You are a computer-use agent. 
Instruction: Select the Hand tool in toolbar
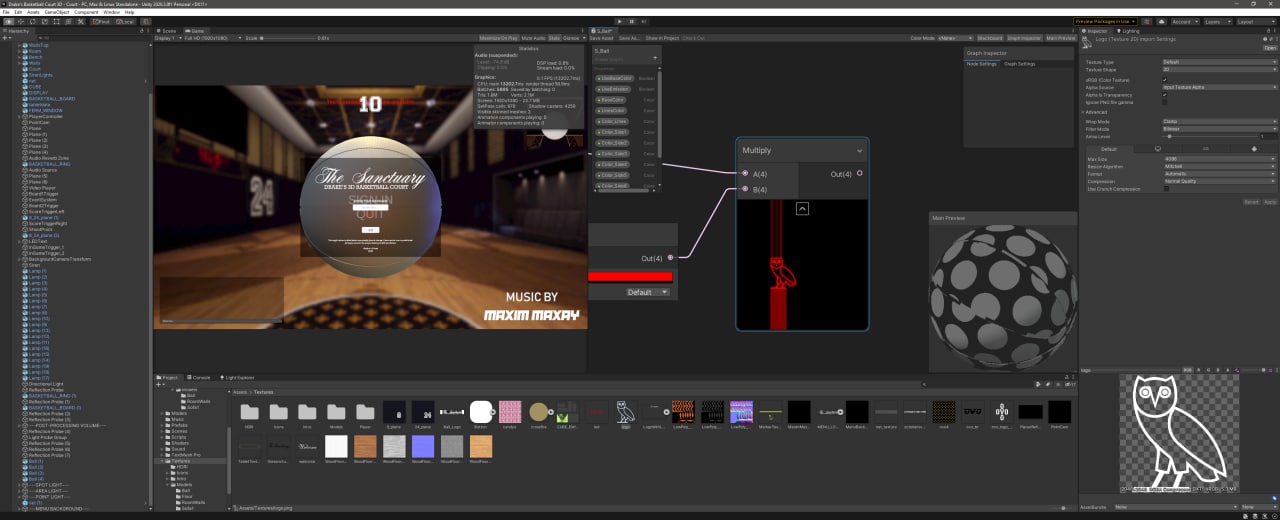tap(9, 21)
